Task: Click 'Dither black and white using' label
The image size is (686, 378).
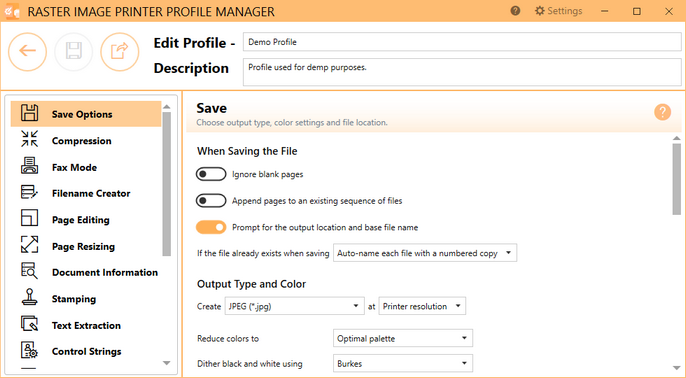Action: [x=249, y=364]
